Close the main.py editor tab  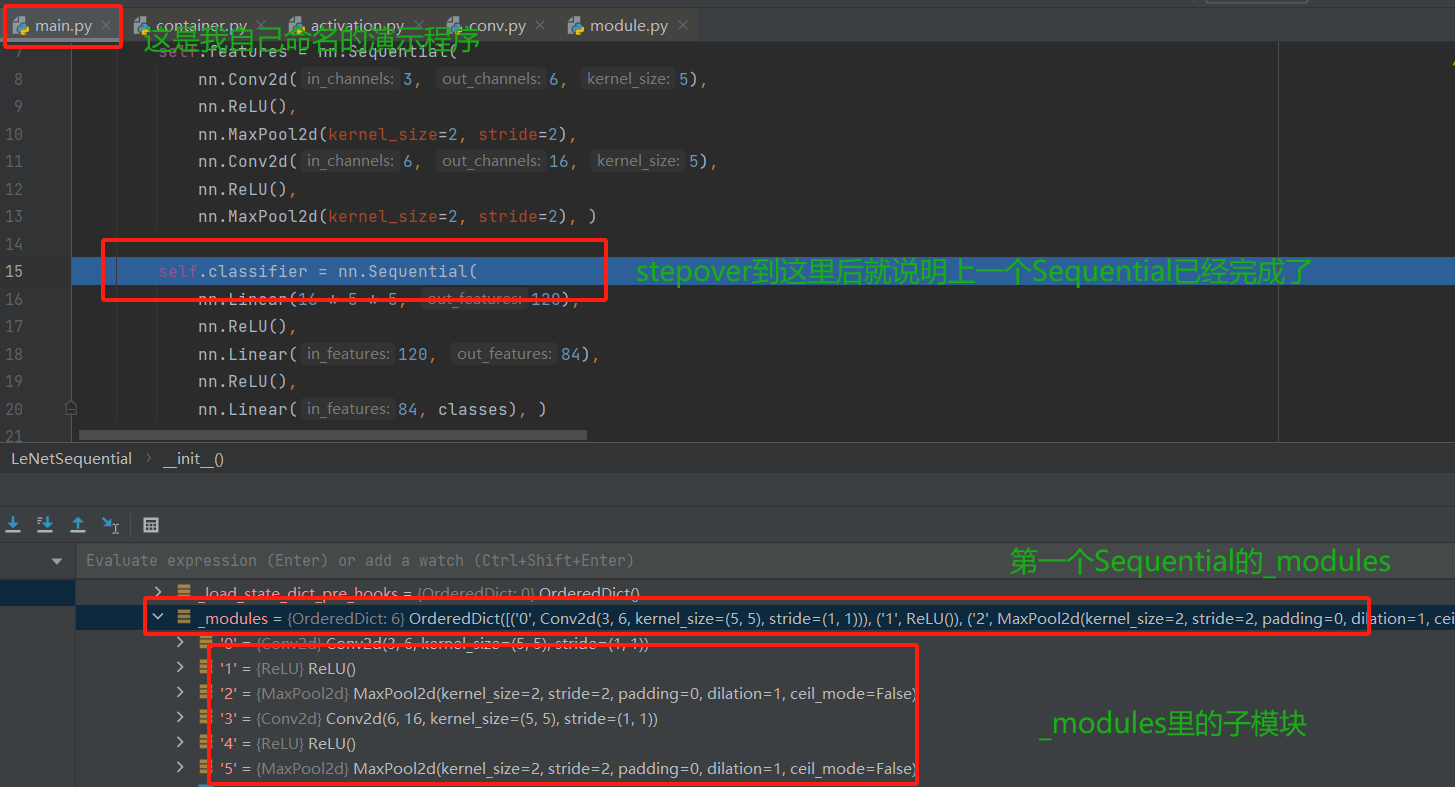coord(105,26)
